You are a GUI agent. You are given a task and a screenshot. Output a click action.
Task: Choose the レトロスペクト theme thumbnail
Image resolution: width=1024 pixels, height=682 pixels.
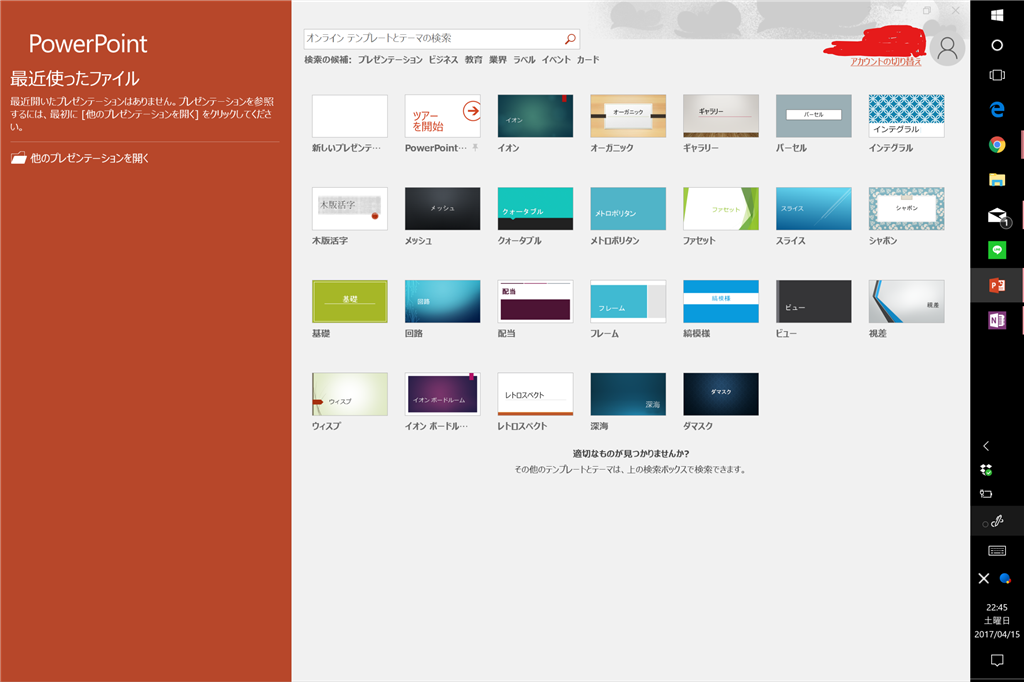[536, 394]
